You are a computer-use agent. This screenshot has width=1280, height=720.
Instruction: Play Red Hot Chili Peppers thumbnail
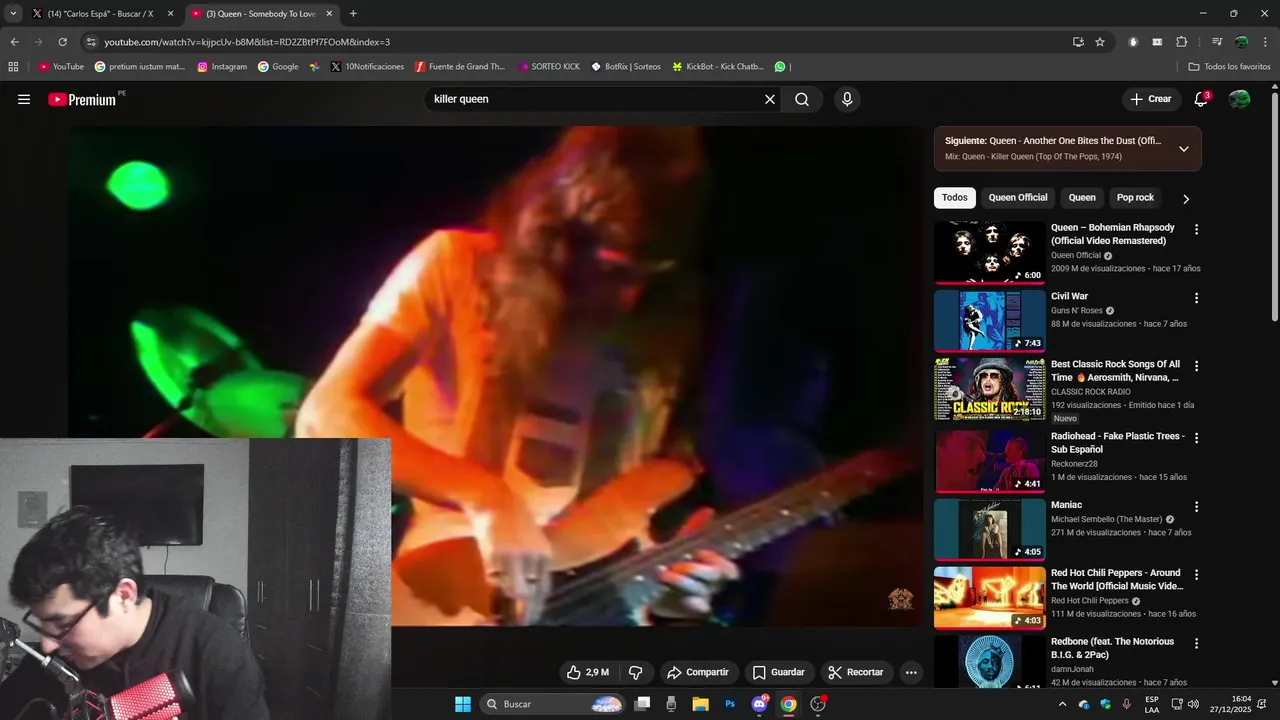click(989, 598)
